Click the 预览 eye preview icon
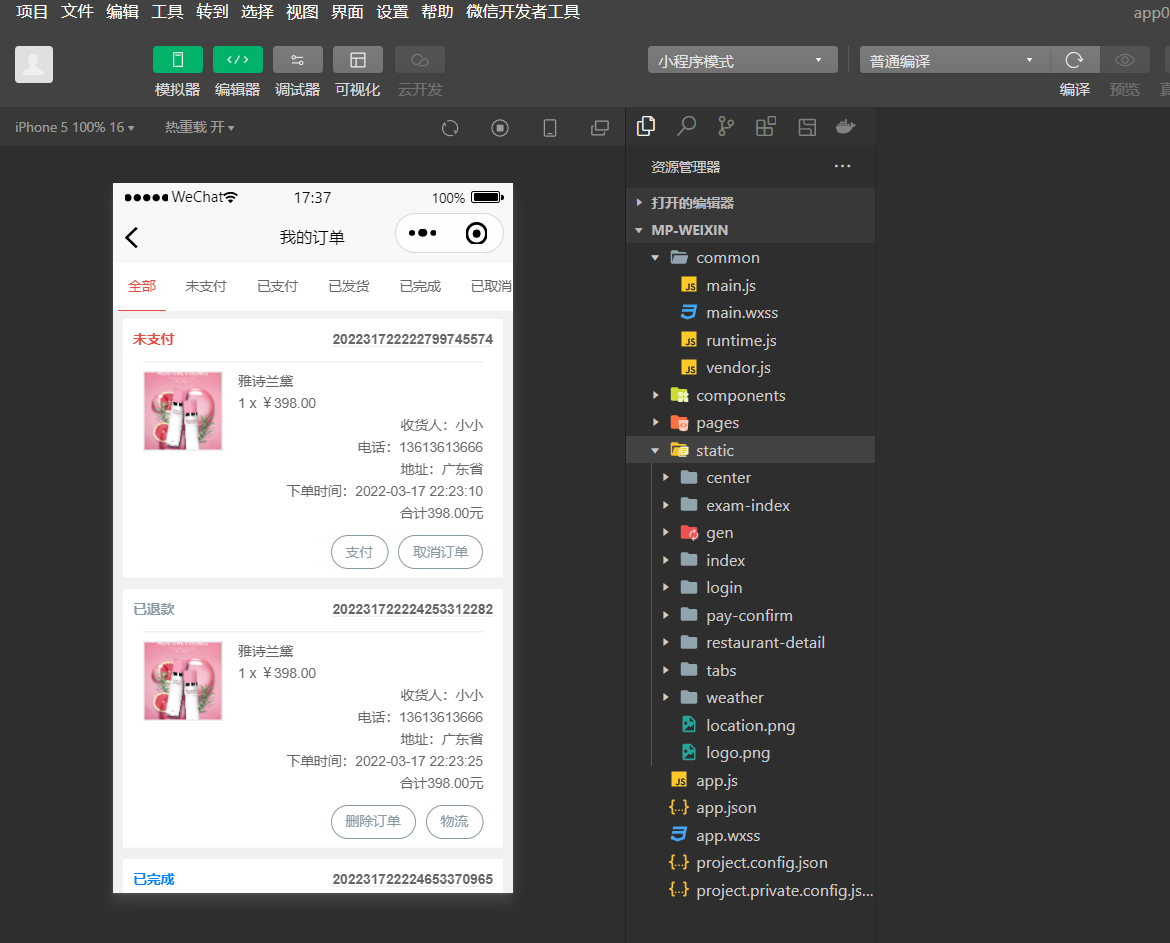Image resolution: width=1170 pixels, height=943 pixels. click(x=1124, y=60)
